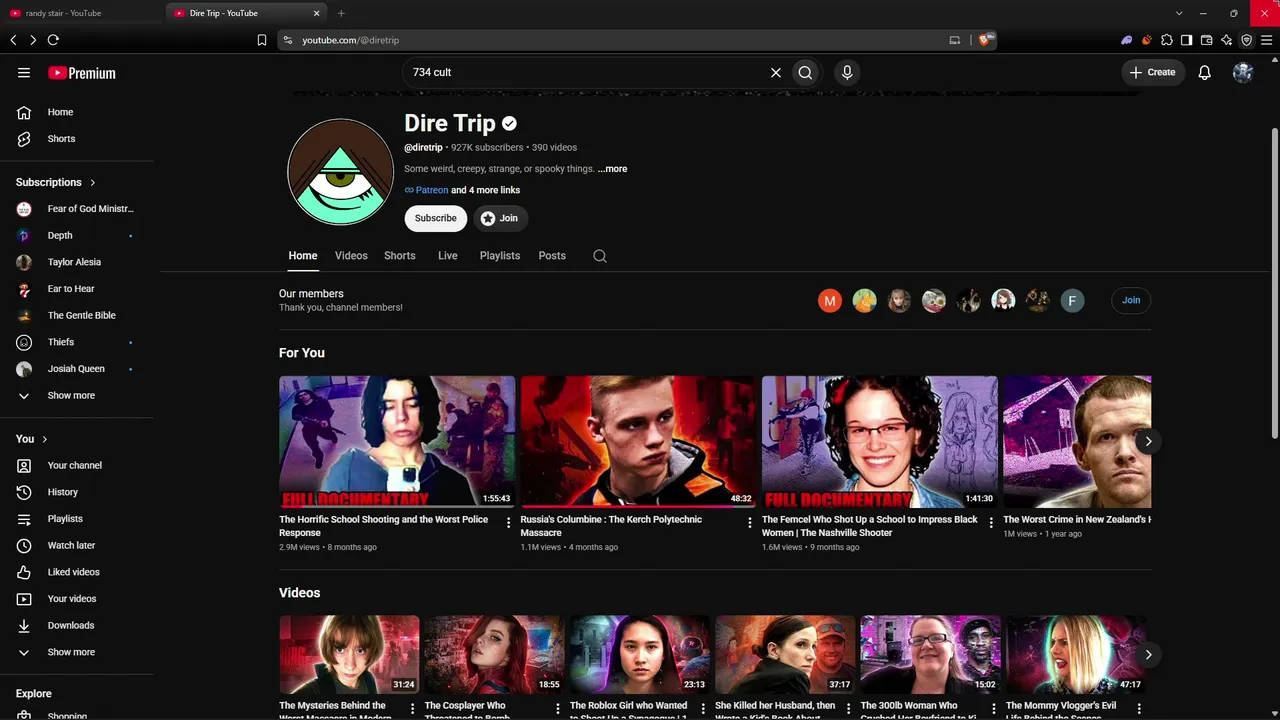Open the account avatar menu
The image size is (1280, 720).
pos(1243,72)
